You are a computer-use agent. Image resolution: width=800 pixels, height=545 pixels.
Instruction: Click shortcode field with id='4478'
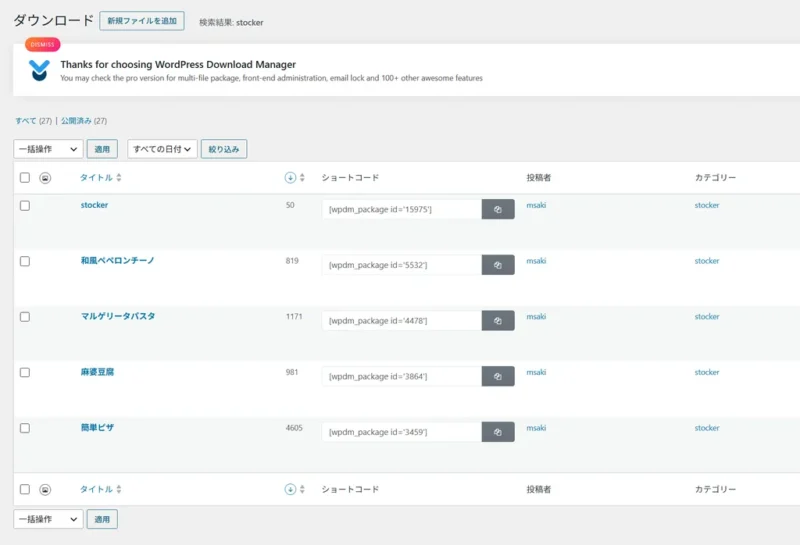[402, 320]
